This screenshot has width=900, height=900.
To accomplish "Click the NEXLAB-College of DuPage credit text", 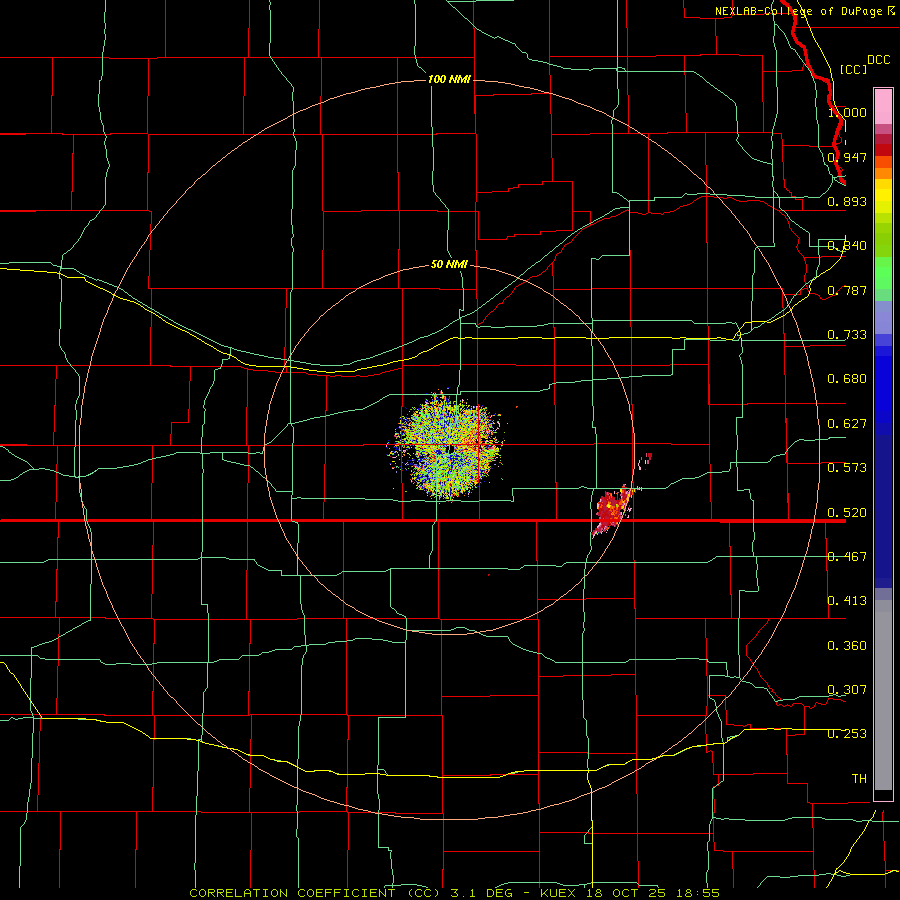I will pos(798,11).
